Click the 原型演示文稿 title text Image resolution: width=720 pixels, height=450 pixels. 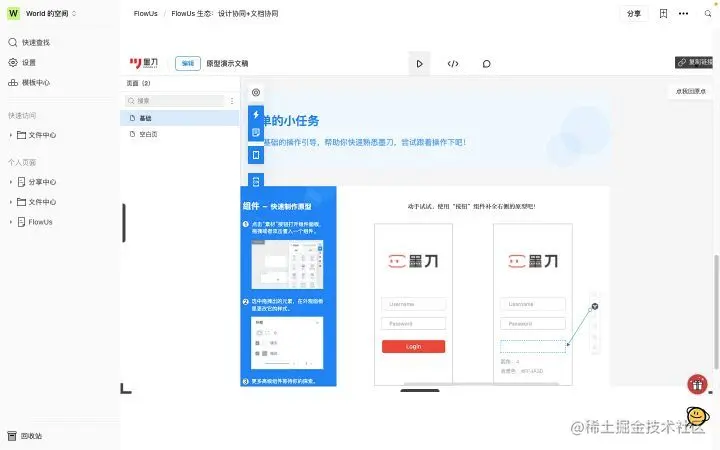[227, 63]
